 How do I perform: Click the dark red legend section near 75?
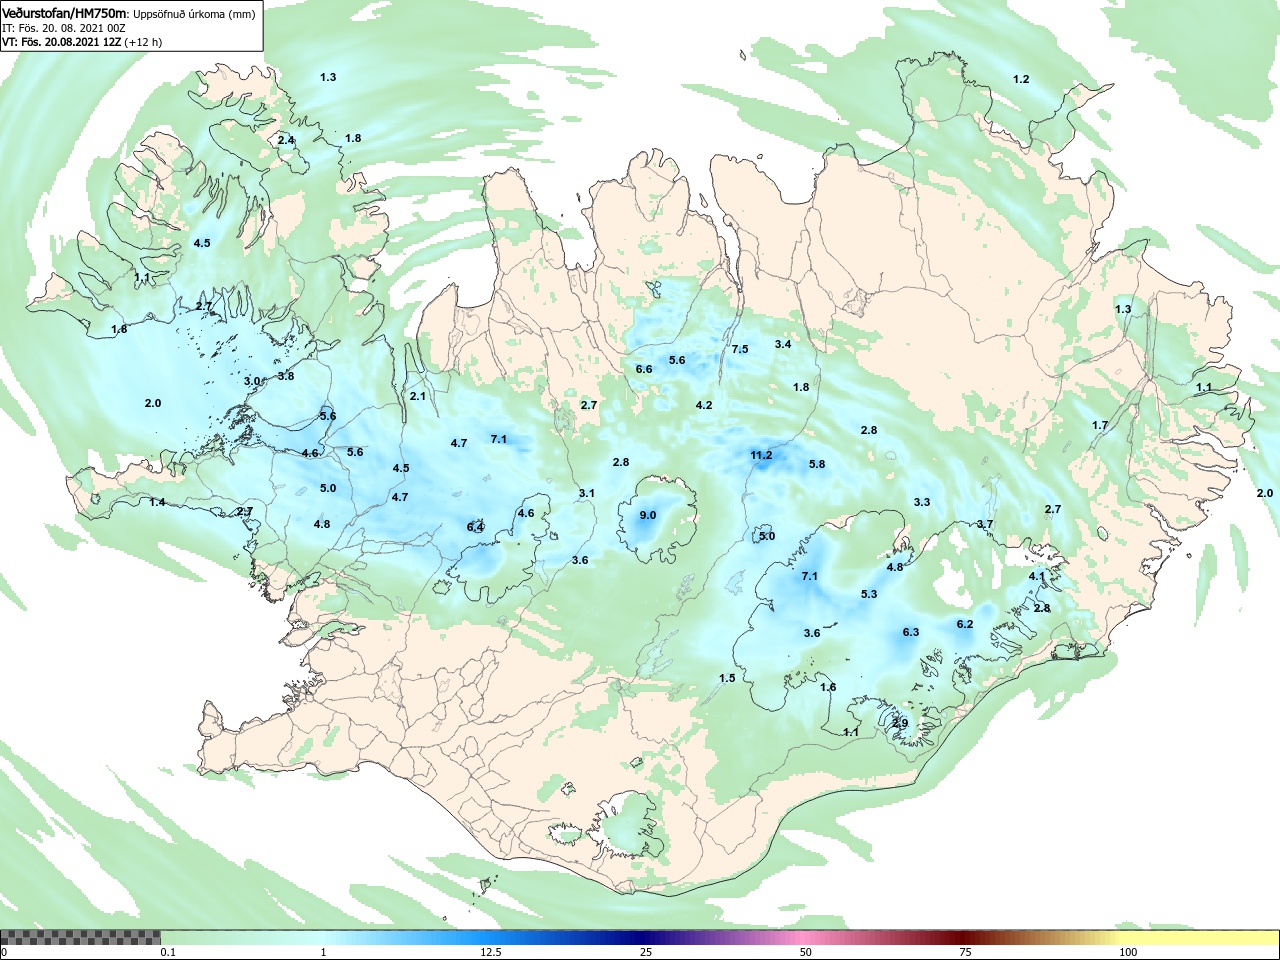click(x=965, y=938)
